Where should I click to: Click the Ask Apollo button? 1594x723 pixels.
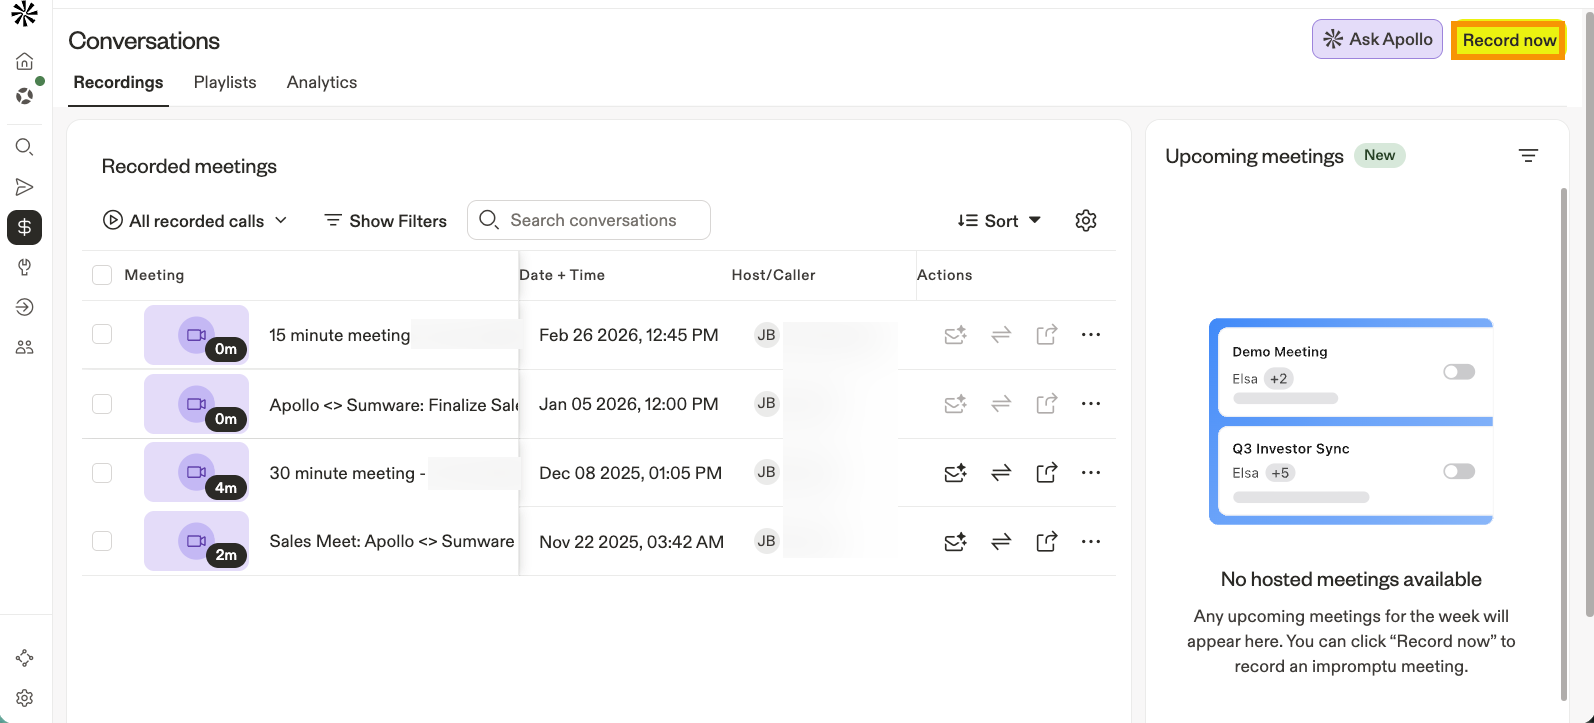click(1377, 39)
